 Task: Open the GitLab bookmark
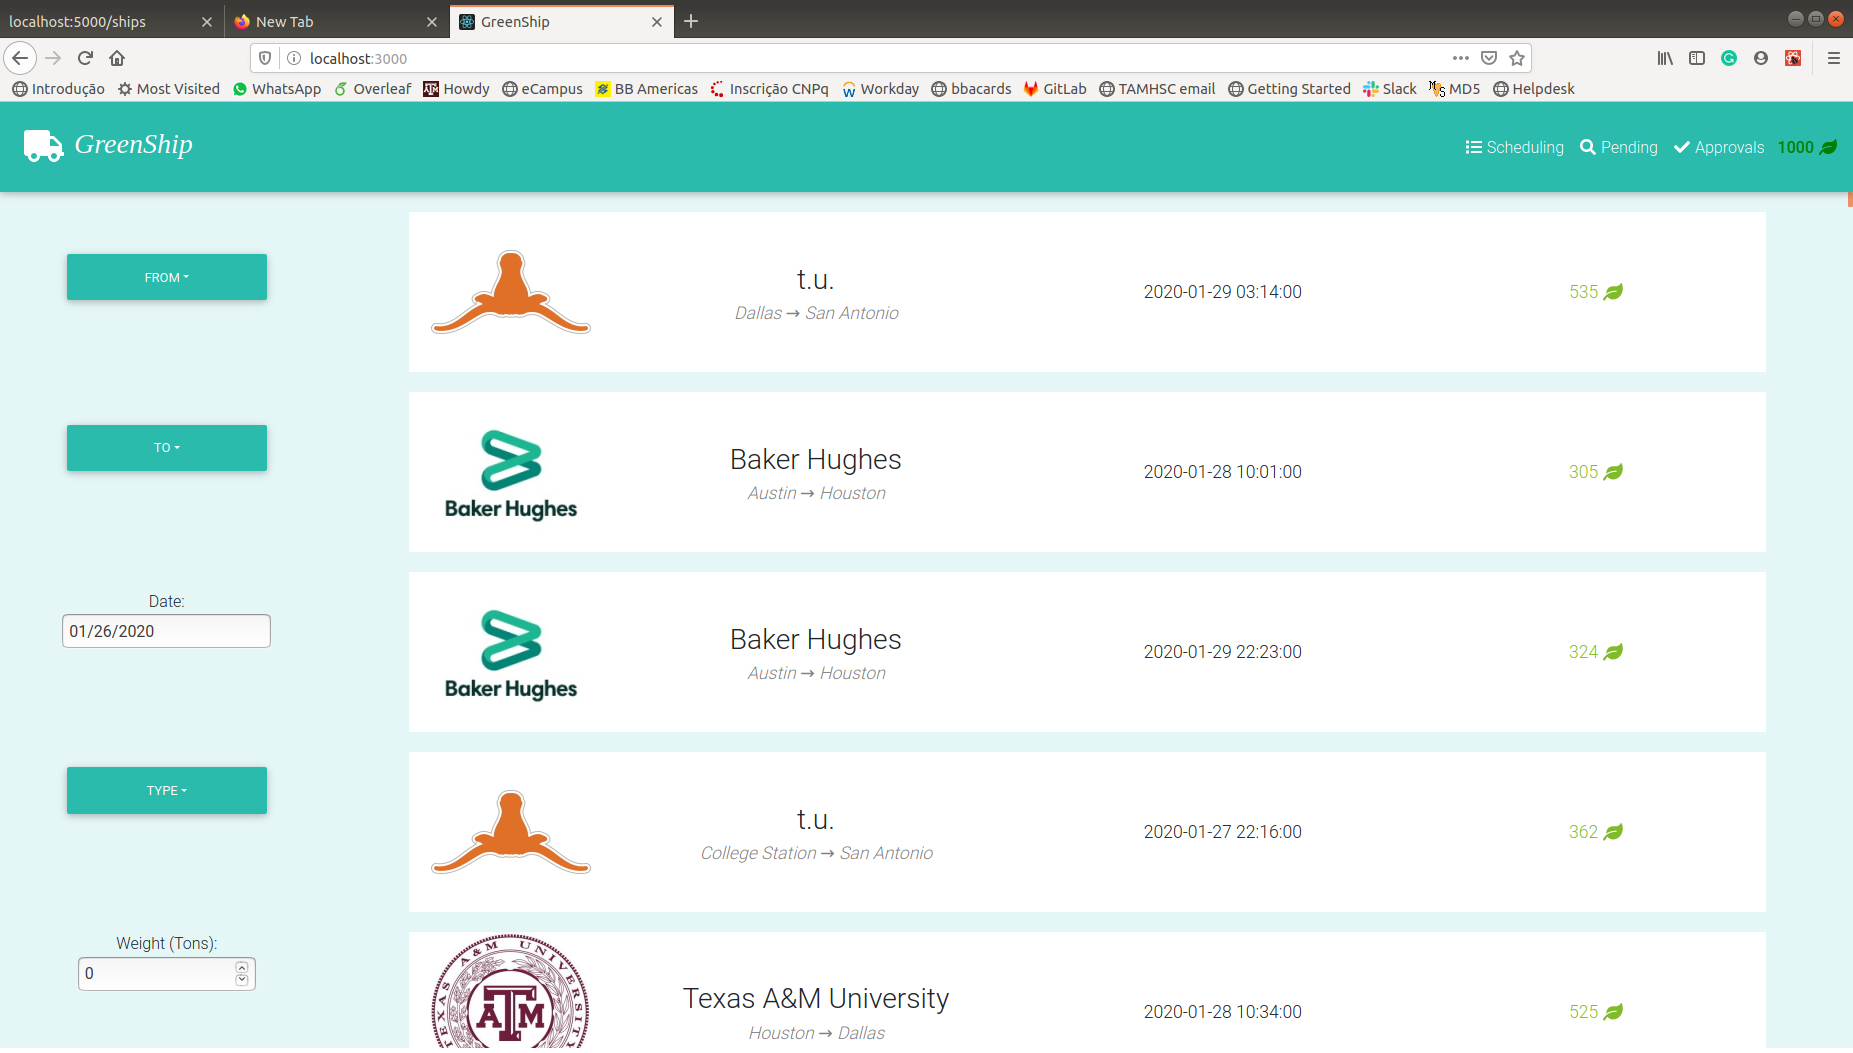pyautogui.click(x=1055, y=89)
